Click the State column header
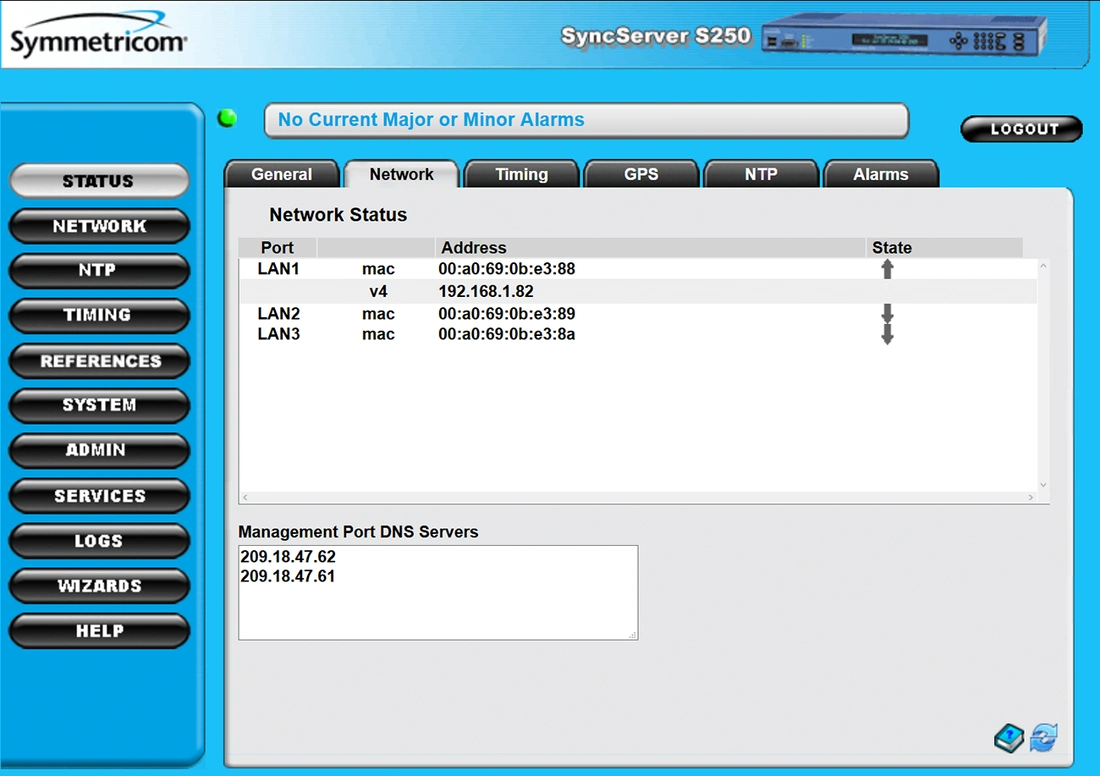 (x=944, y=248)
